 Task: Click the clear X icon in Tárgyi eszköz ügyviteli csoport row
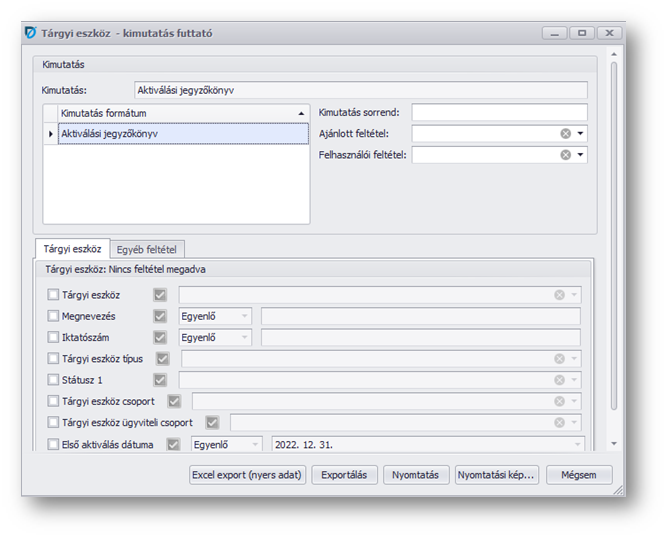point(560,423)
